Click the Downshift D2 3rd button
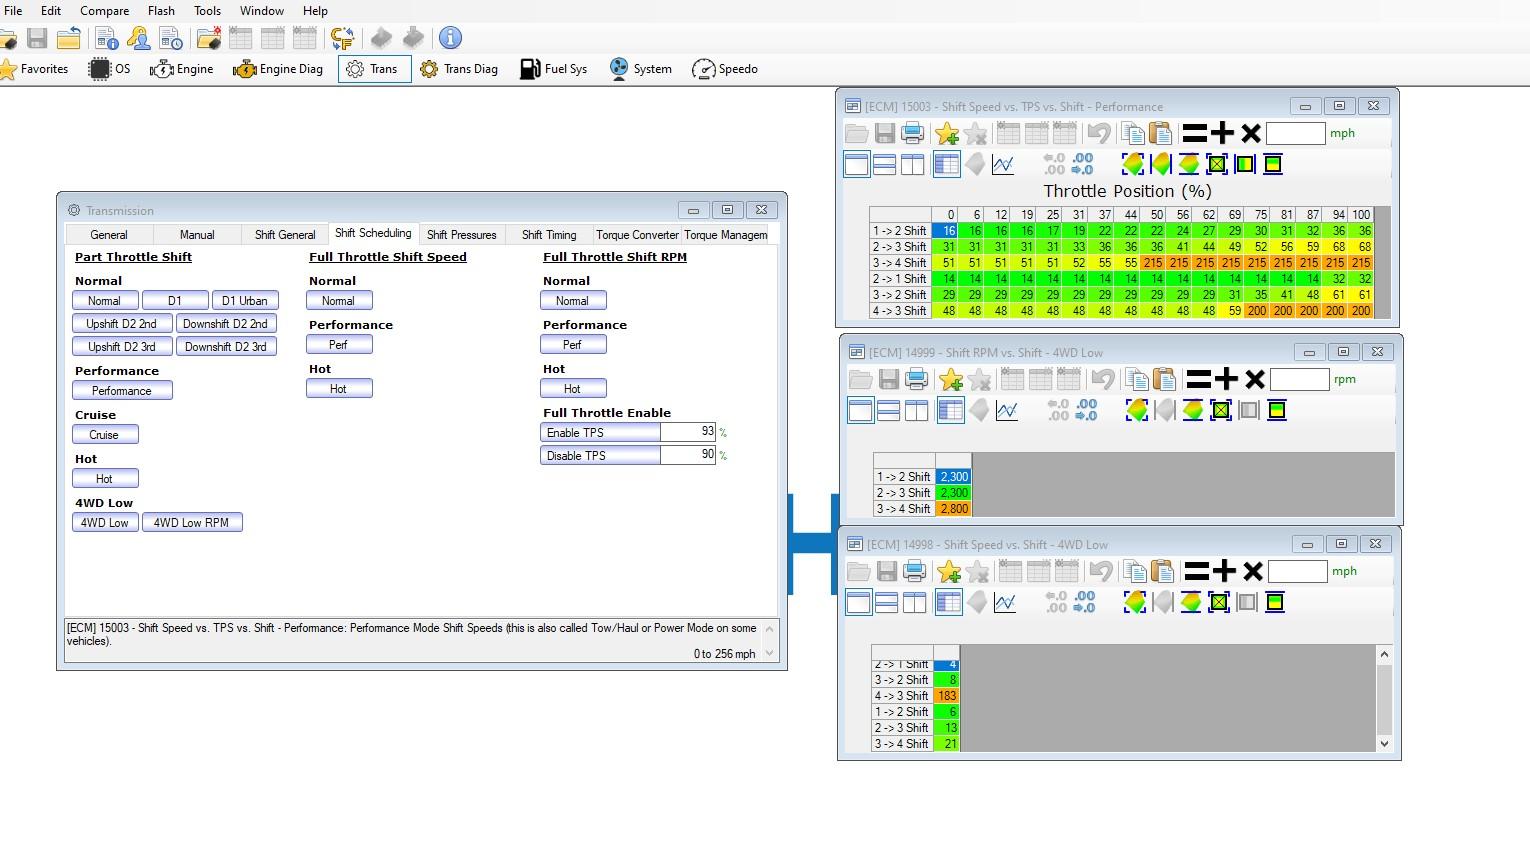This screenshot has width=1530, height=852. tap(225, 347)
